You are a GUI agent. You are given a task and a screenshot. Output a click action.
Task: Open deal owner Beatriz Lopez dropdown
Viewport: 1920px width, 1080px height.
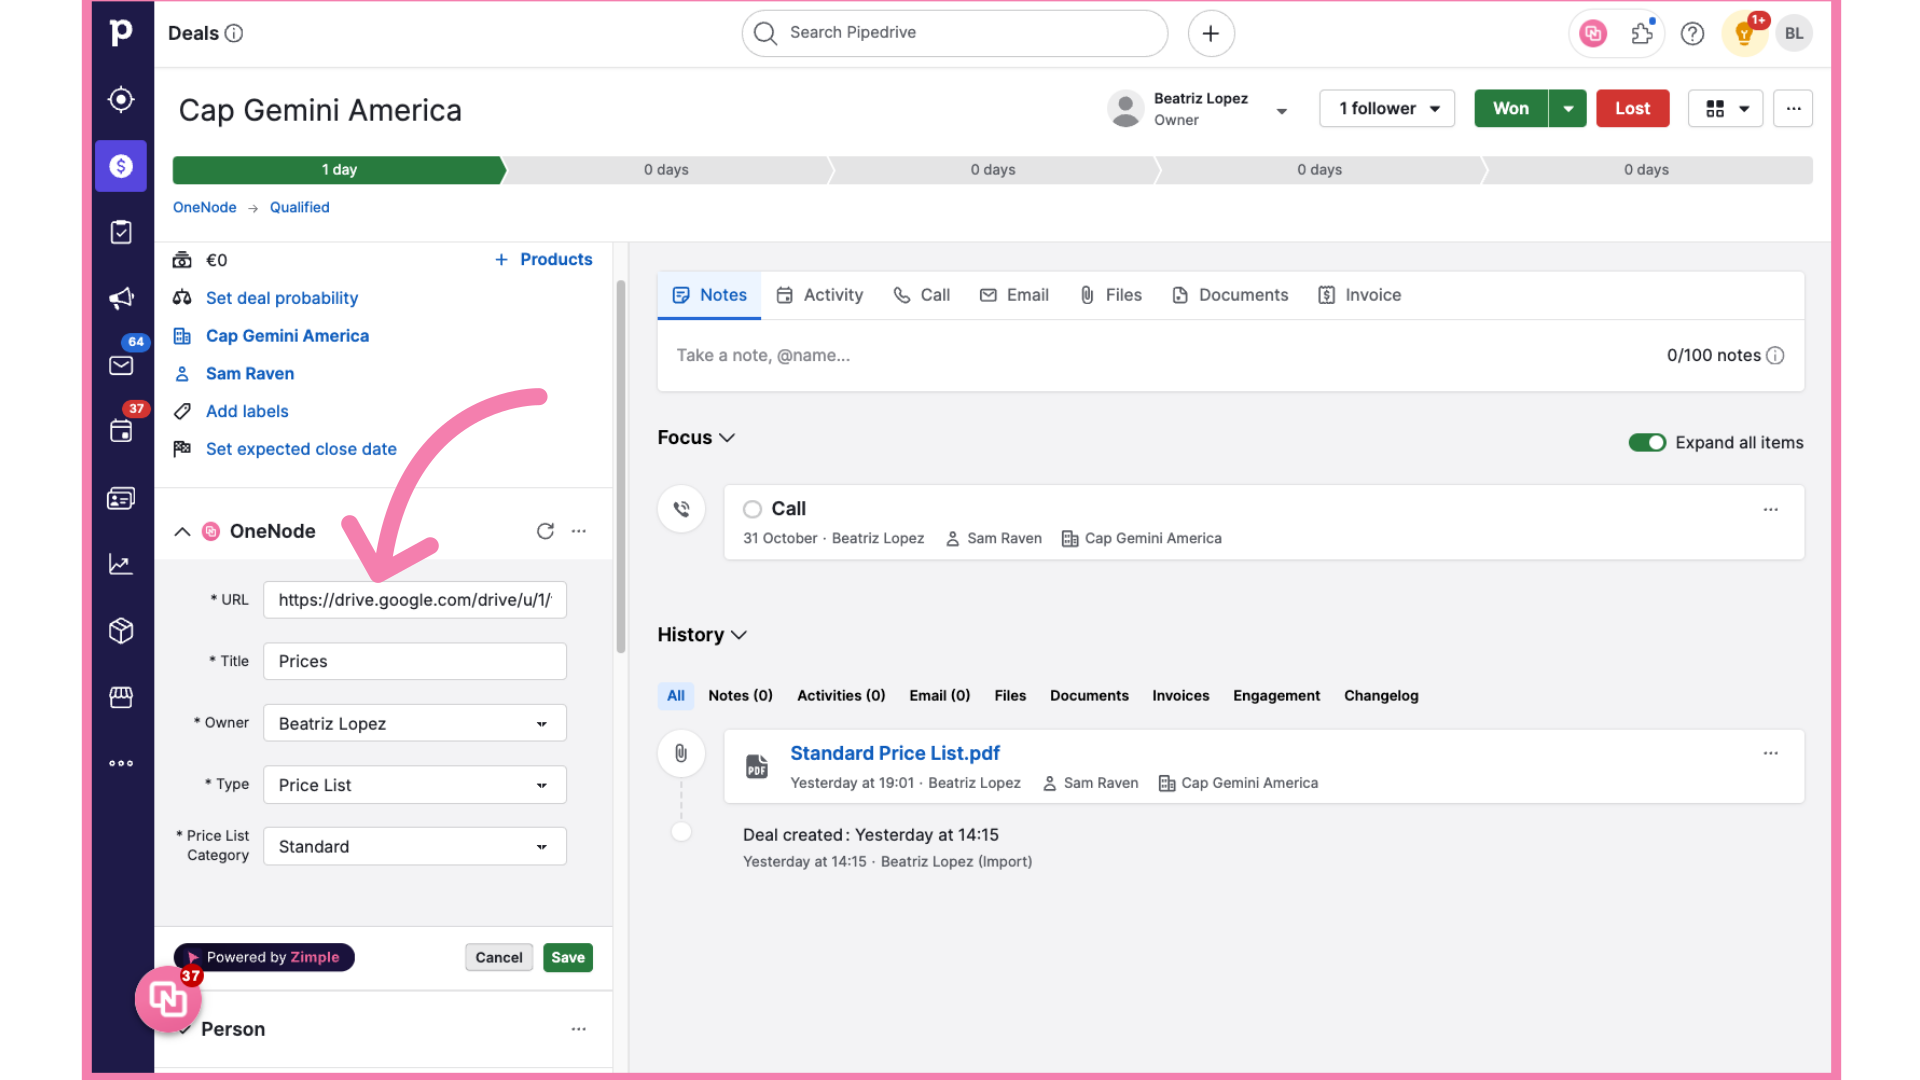tap(1282, 110)
